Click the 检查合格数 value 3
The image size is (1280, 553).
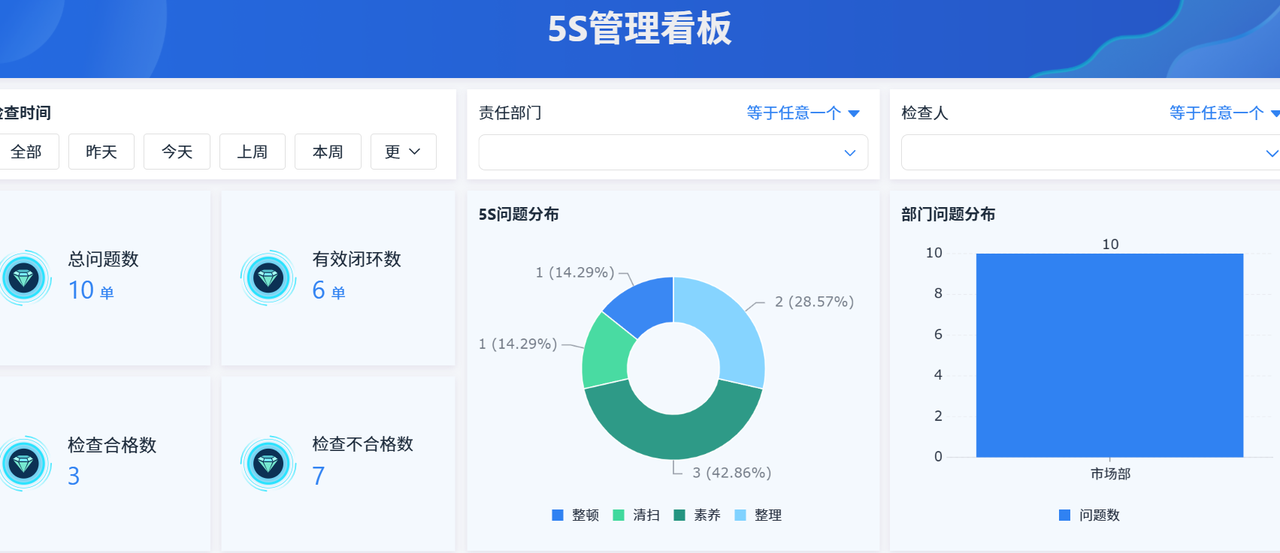[x=74, y=476]
